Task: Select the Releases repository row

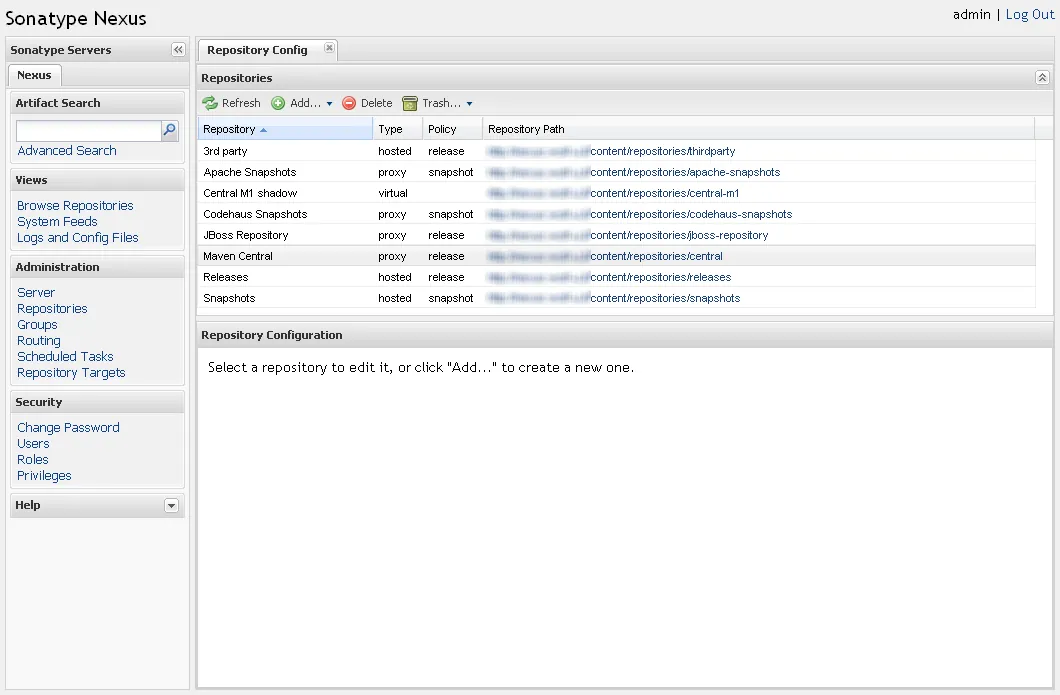Action: (616, 277)
